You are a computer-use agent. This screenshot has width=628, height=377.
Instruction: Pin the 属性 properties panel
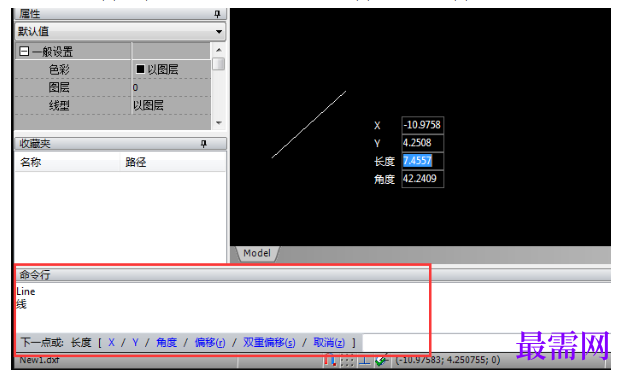pos(217,14)
